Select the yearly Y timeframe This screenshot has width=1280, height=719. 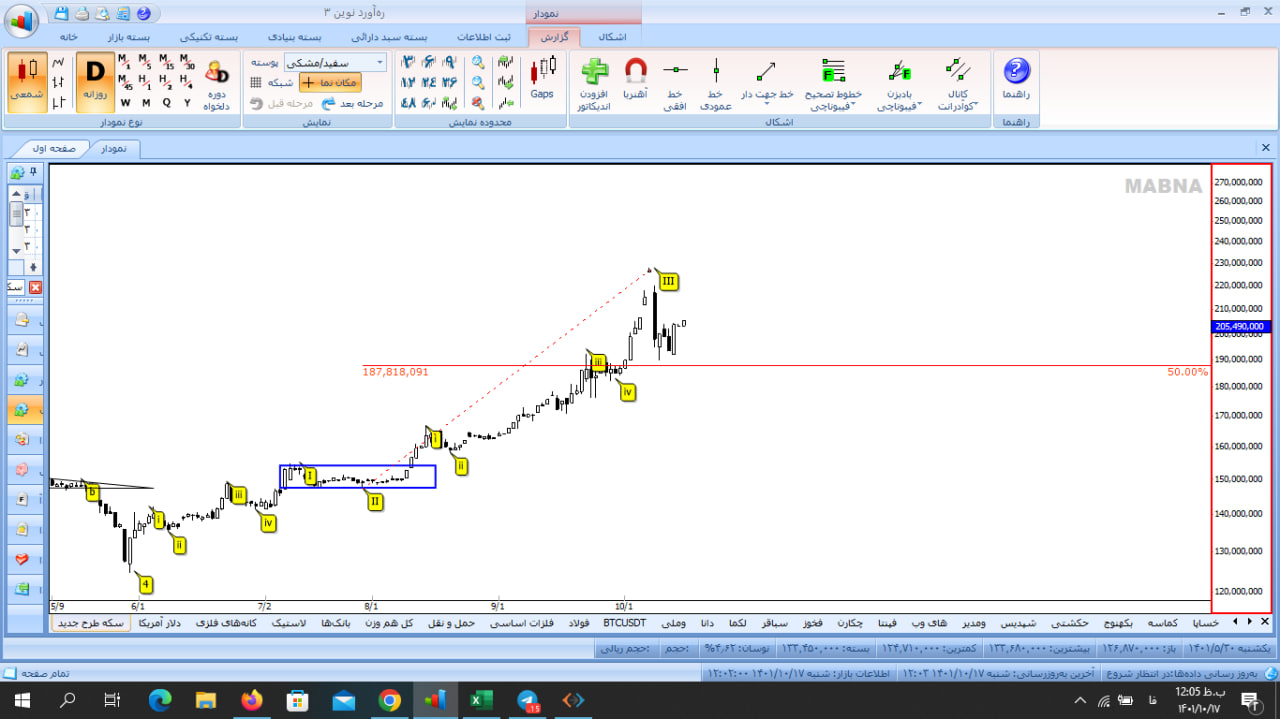[188, 103]
